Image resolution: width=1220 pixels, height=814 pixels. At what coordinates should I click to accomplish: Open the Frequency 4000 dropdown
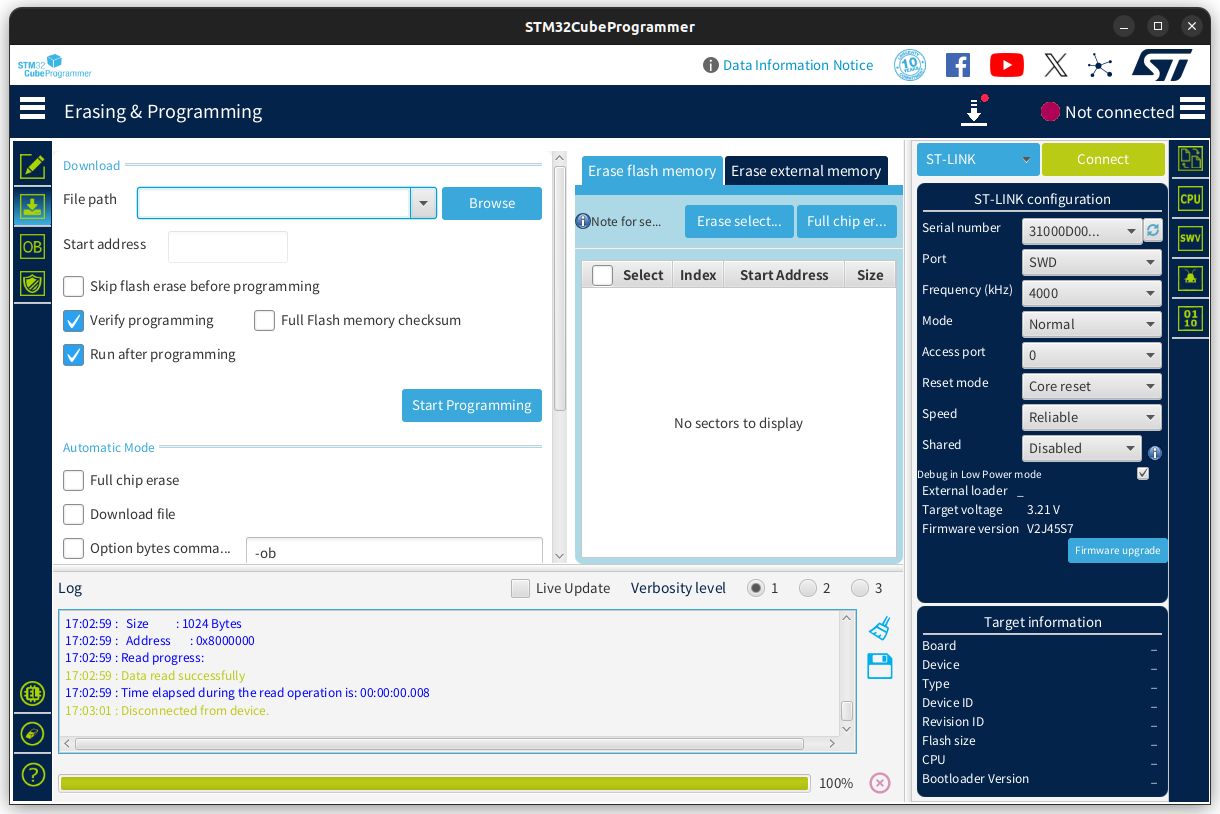tap(1092, 294)
